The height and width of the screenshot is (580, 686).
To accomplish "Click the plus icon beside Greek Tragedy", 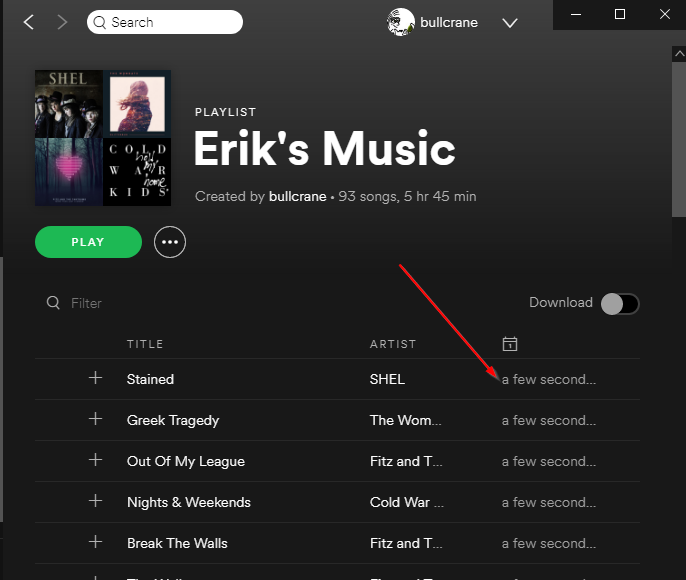I will click(95, 419).
